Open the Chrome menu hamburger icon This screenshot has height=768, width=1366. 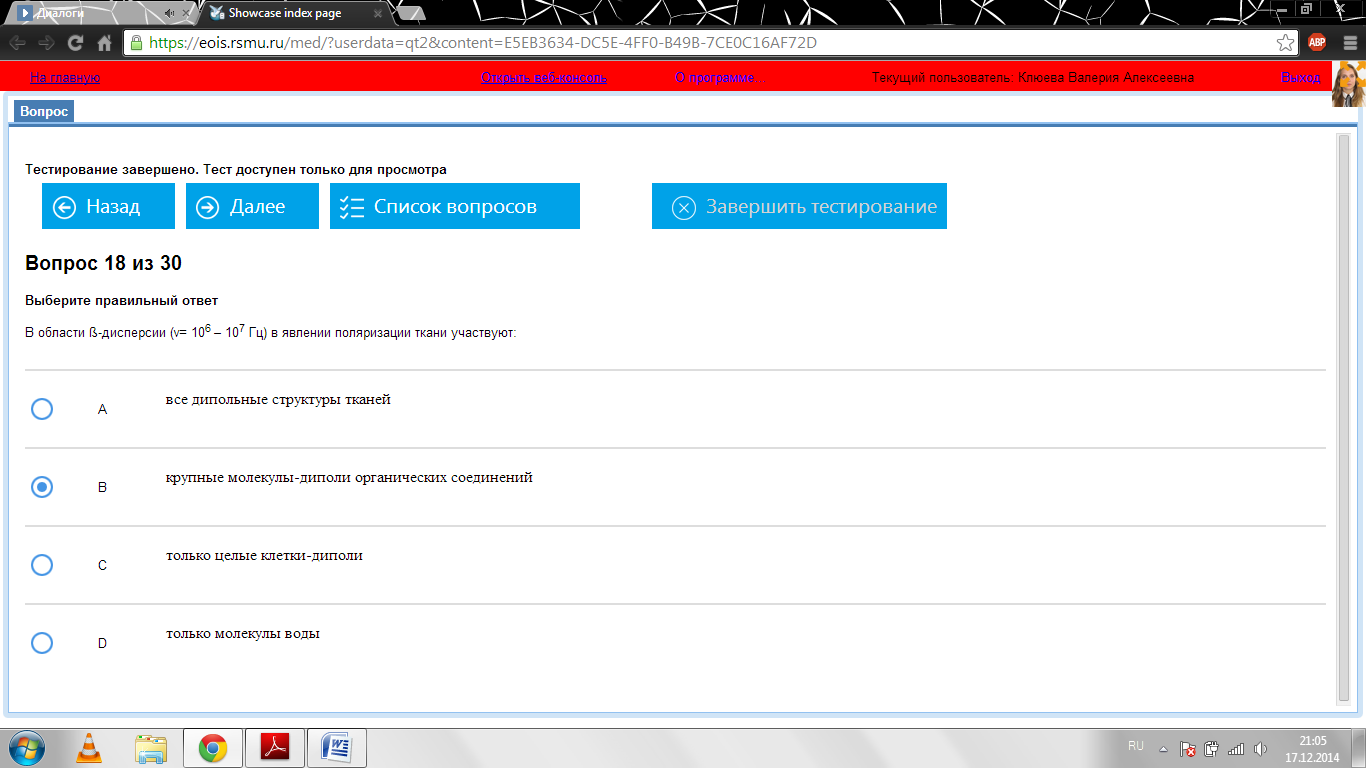click(x=1348, y=42)
